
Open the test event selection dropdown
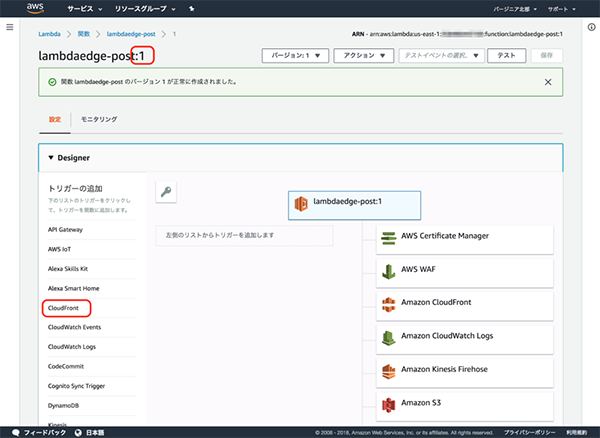tap(442, 55)
